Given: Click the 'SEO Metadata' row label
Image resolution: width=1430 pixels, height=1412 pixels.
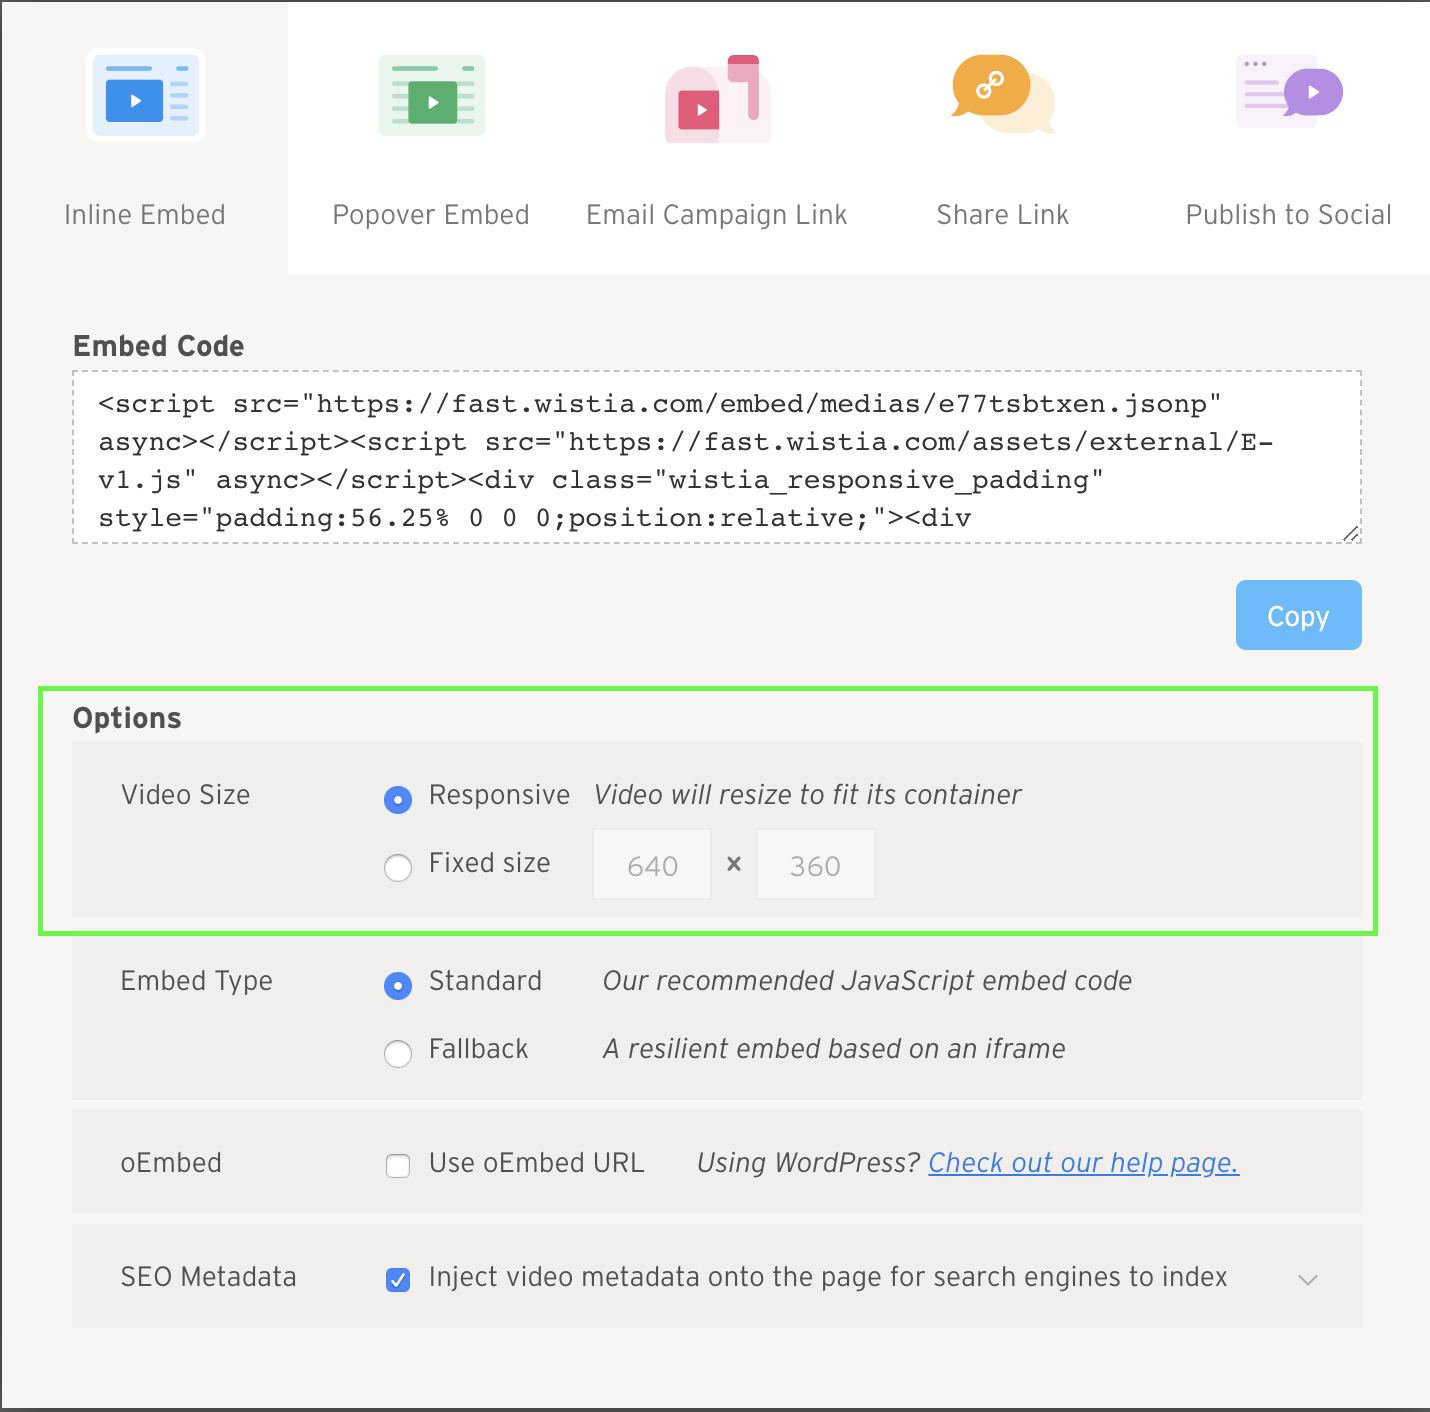Looking at the screenshot, I should [x=209, y=1277].
